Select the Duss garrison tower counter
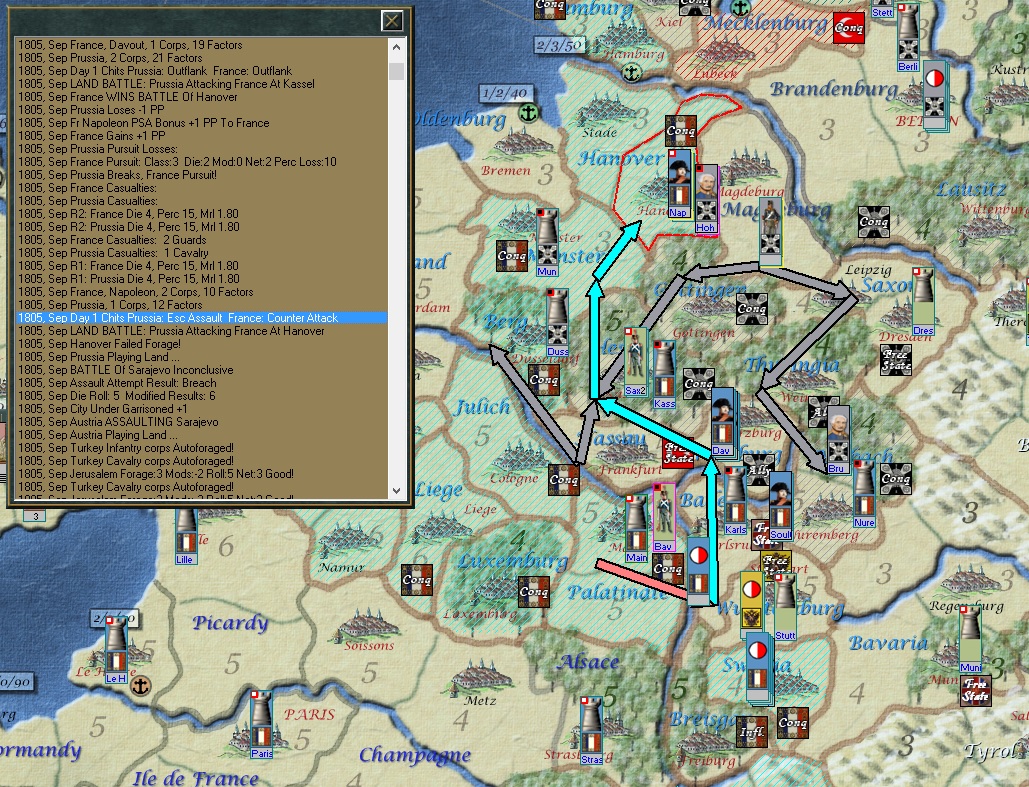This screenshot has height=787, width=1029. tap(557, 324)
